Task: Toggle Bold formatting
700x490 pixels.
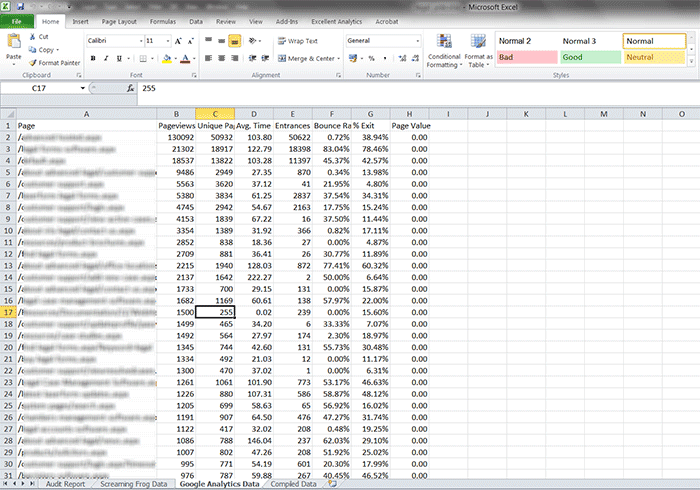Action: 92,59
